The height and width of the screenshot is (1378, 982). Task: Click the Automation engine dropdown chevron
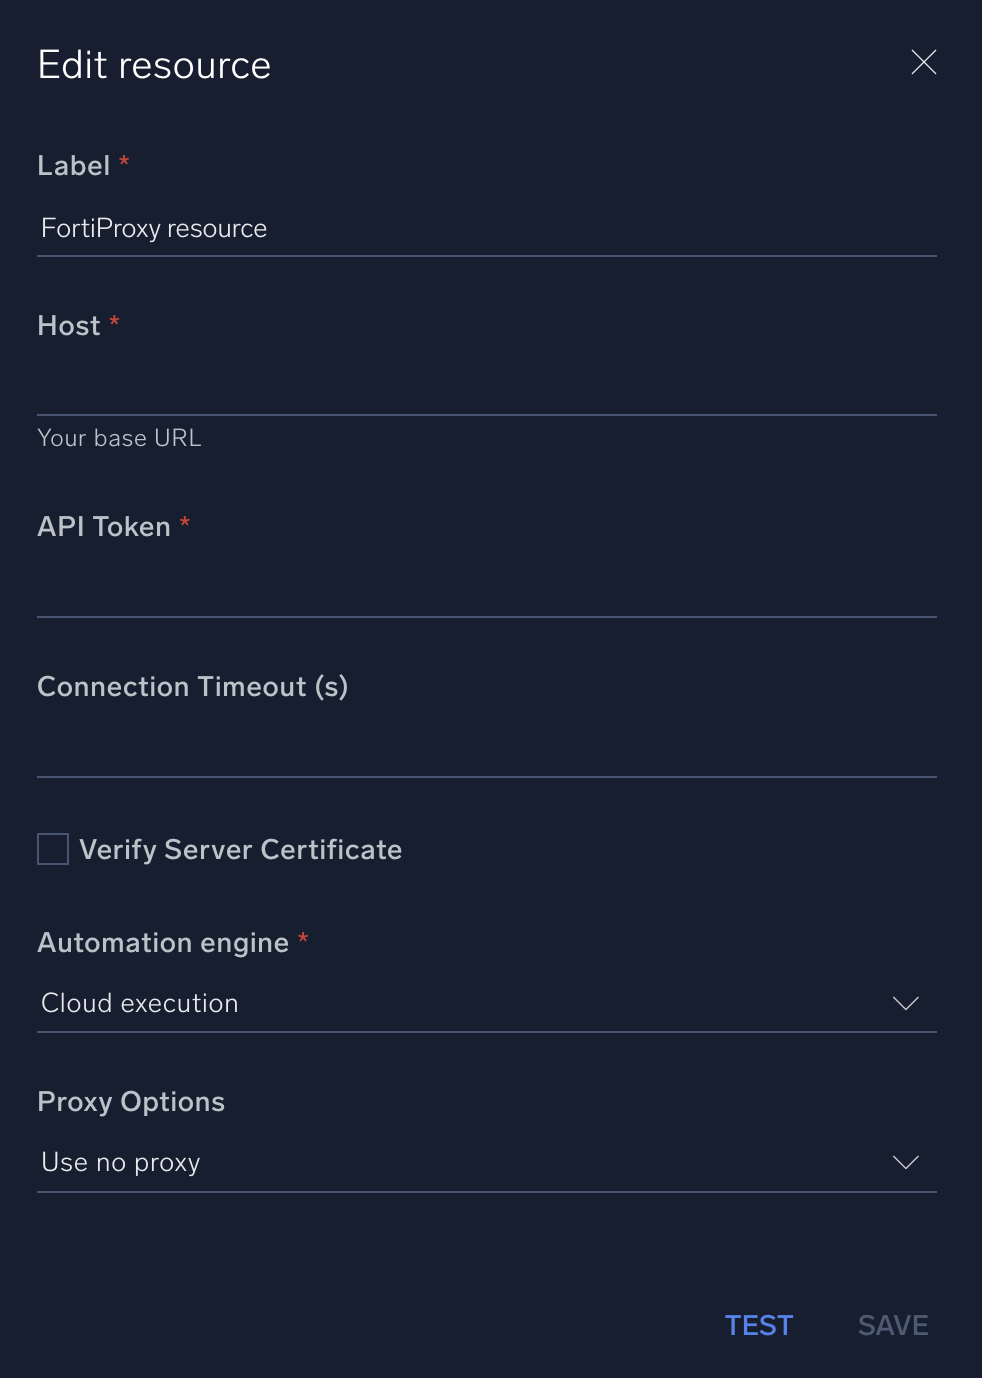click(905, 1004)
